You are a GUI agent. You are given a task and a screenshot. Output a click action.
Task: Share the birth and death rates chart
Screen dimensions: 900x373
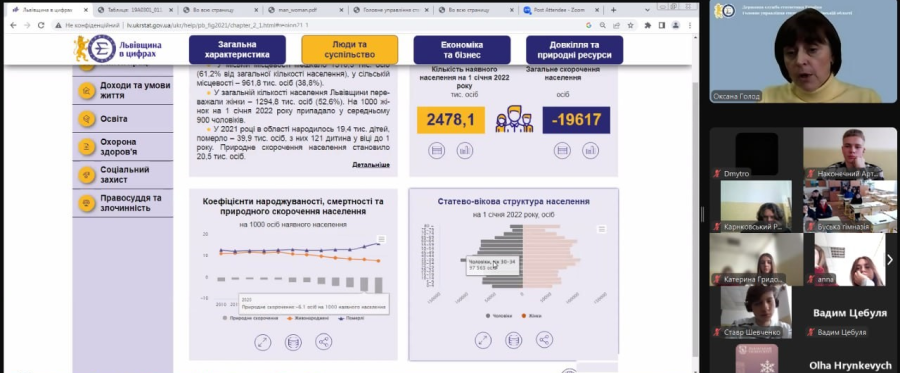pos(324,342)
